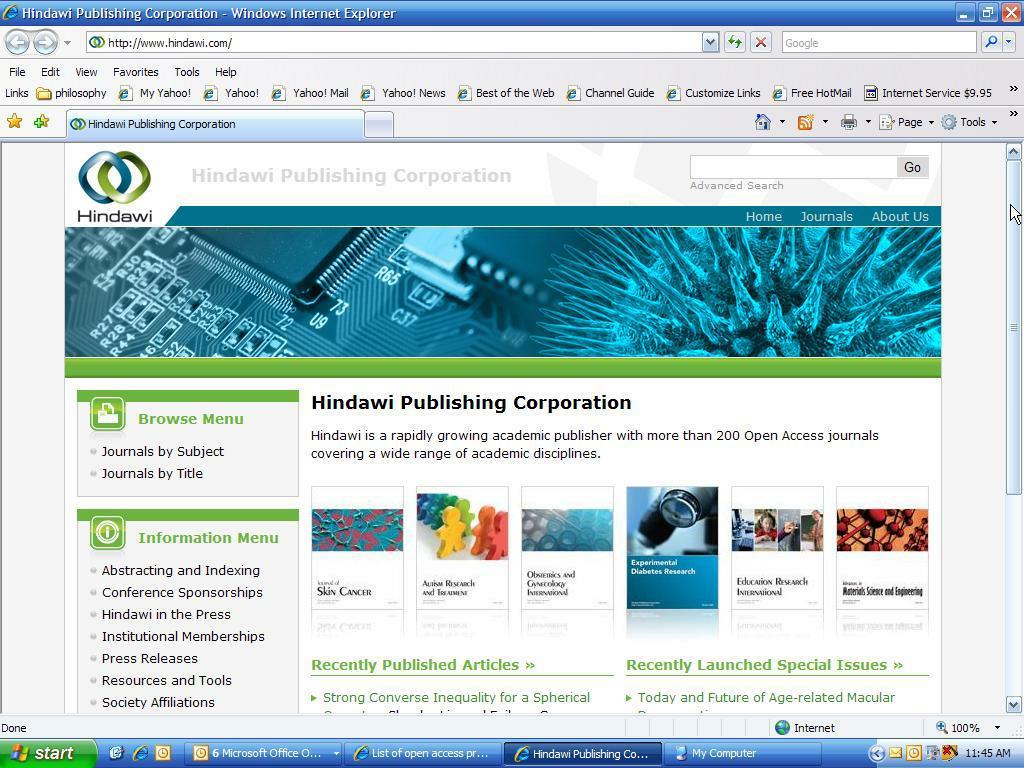The image size is (1024, 768).
Task: Open the Free HotMail bookmark
Action: click(x=812, y=93)
